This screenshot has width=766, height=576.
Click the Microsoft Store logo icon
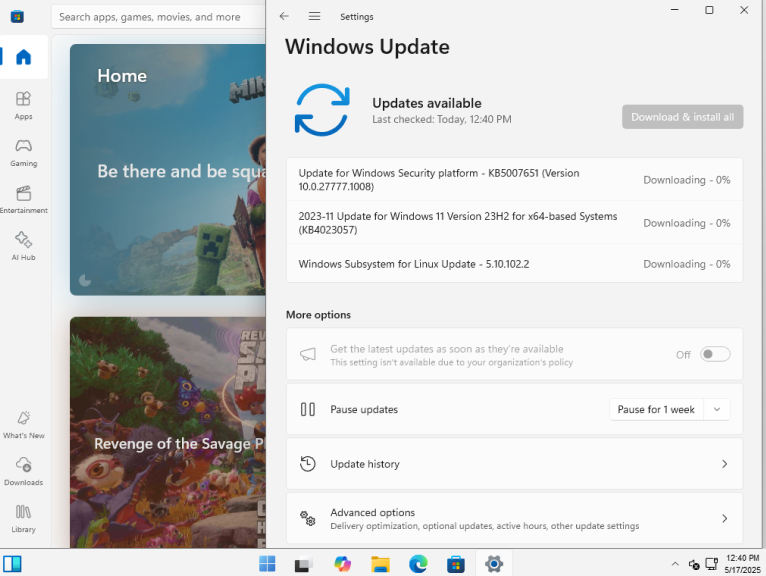click(x=17, y=17)
